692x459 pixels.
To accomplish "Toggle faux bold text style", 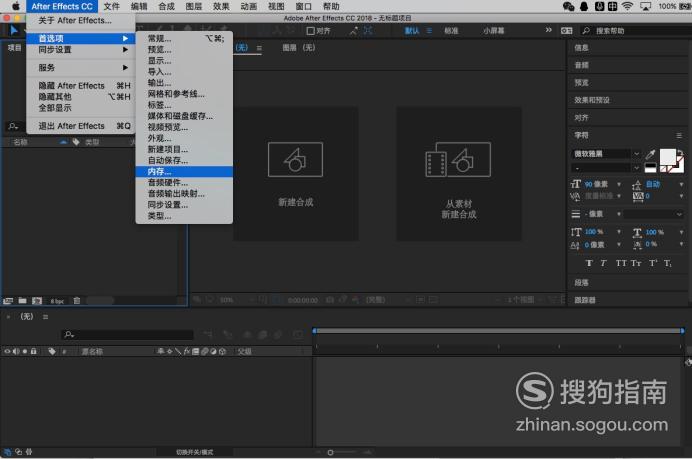I will pos(589,263).
